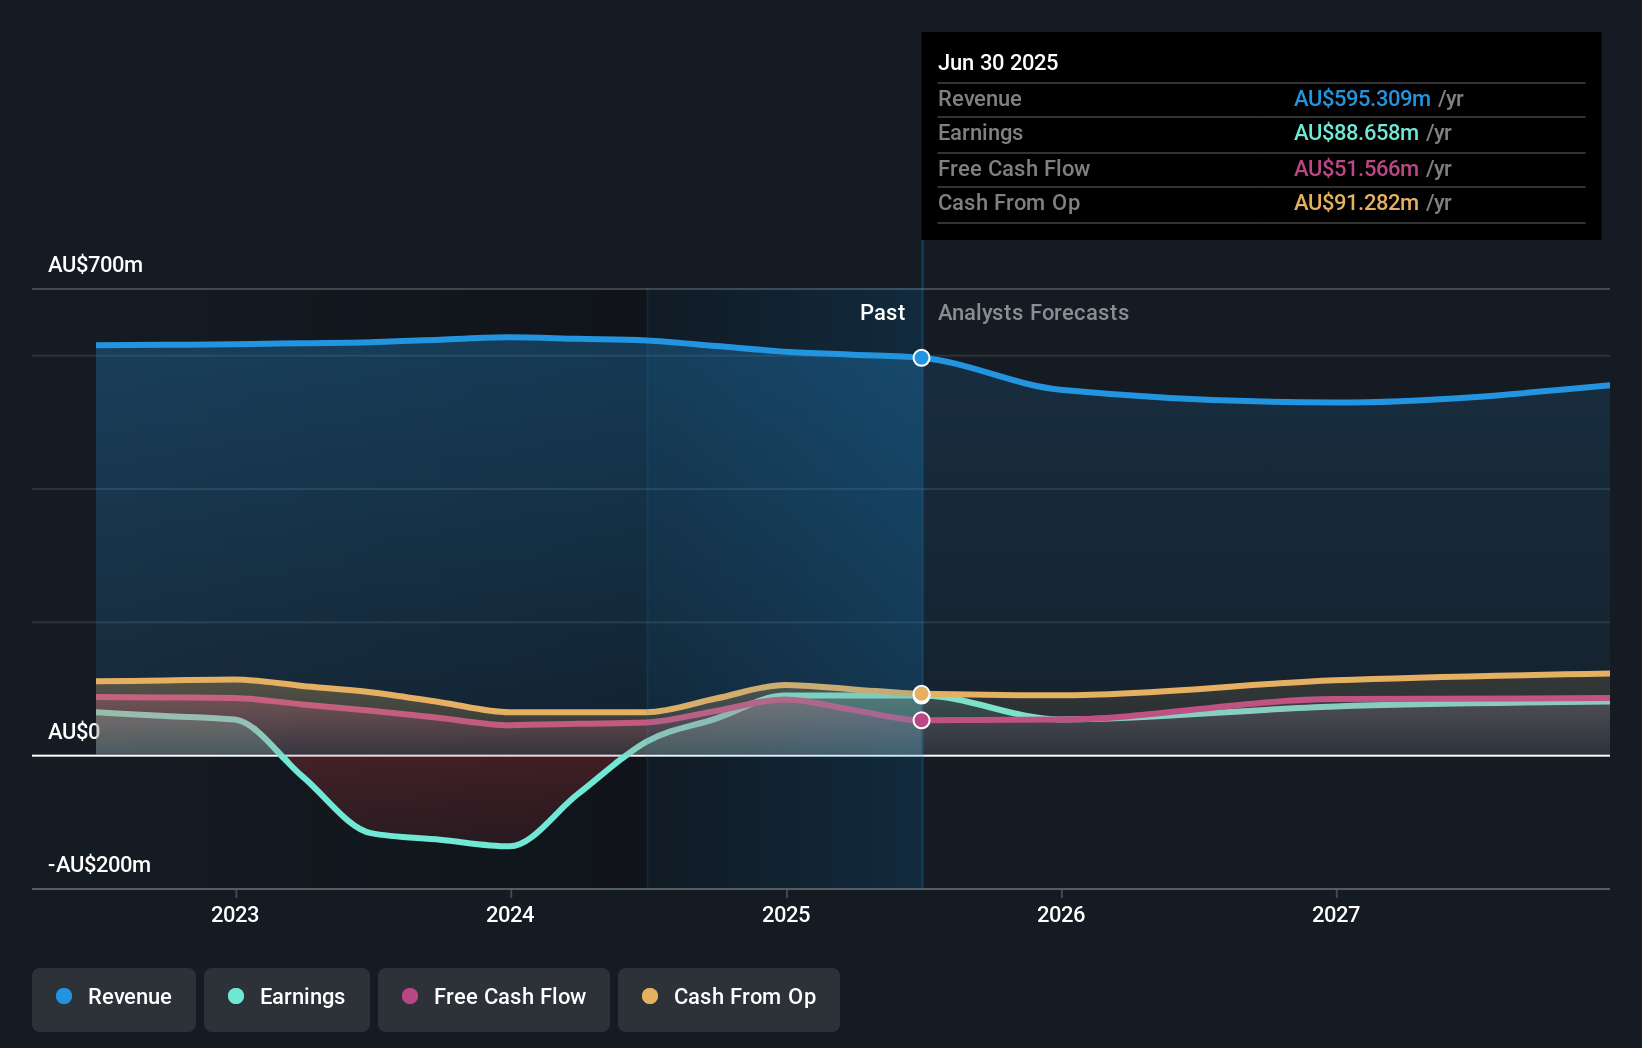
Task: Toggle the Earnings series visibility
Action: (x=286, y=997)
